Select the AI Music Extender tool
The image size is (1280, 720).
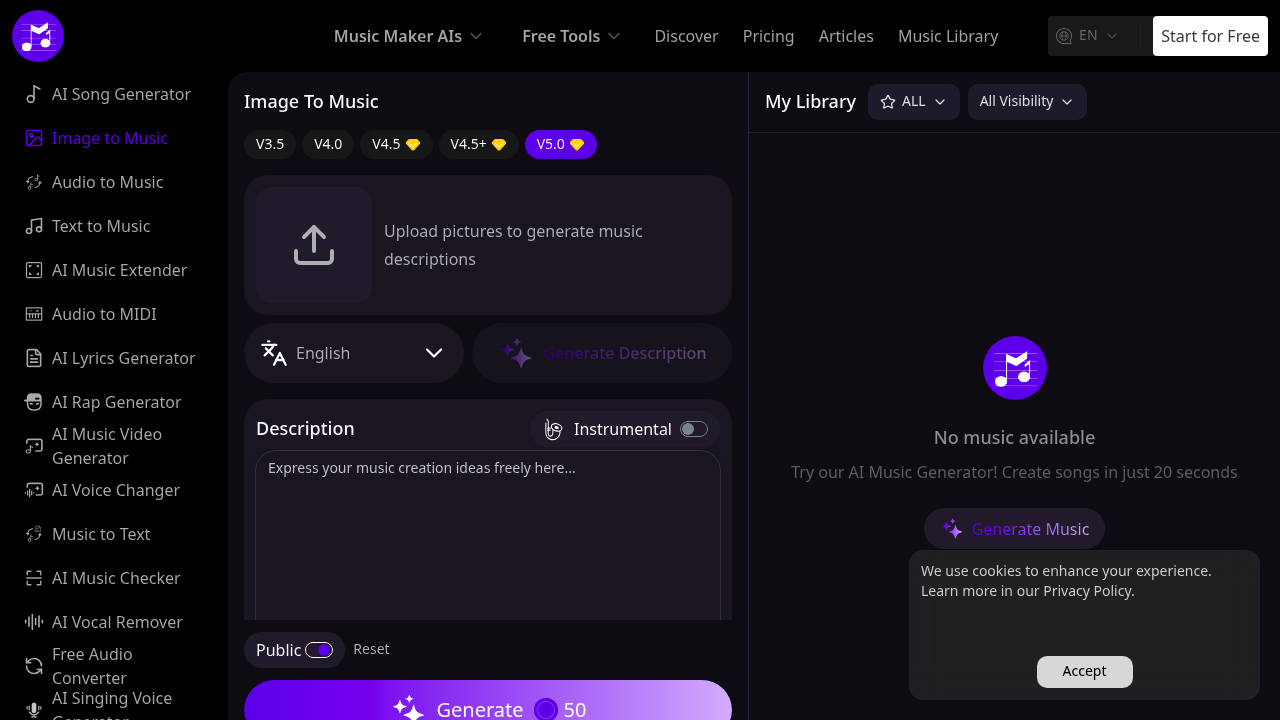(x=118, y=270)
